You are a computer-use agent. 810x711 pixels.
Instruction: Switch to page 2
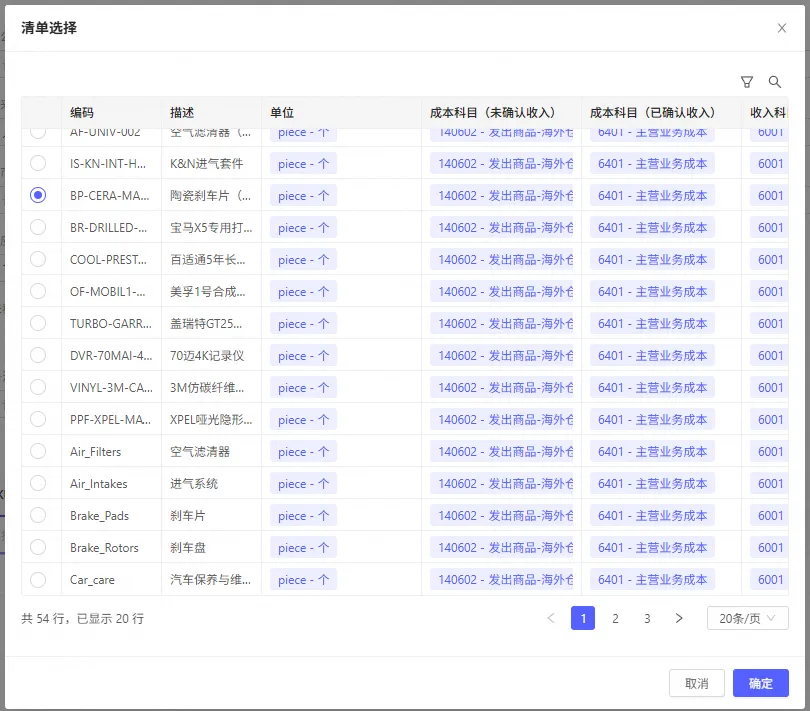(615, 618)
